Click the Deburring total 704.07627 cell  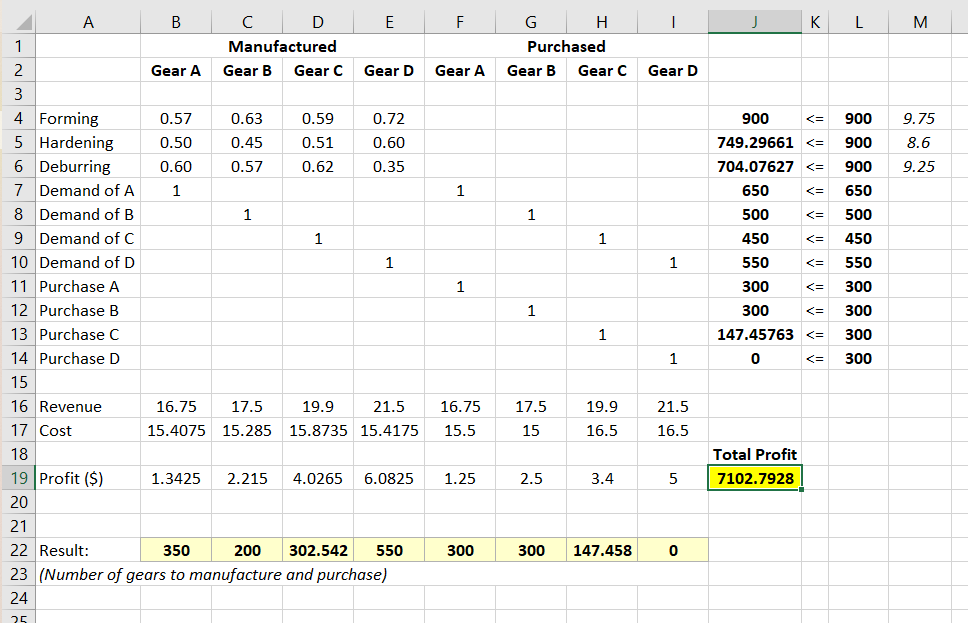(x=755, y=166)
